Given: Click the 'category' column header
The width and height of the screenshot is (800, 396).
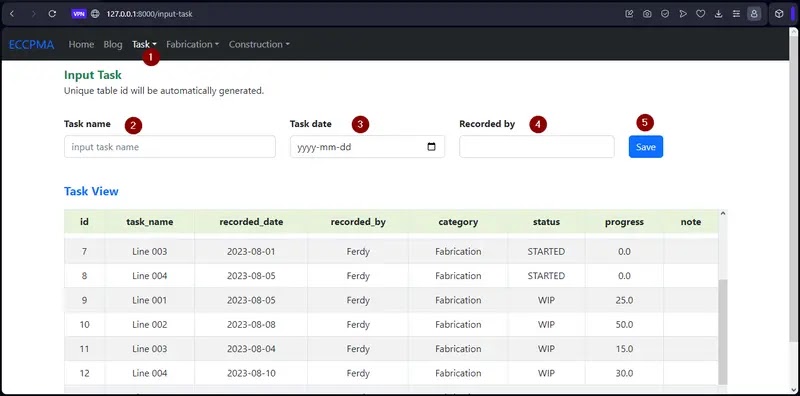Looking at the screenshot, I should (x=458, y=222).
